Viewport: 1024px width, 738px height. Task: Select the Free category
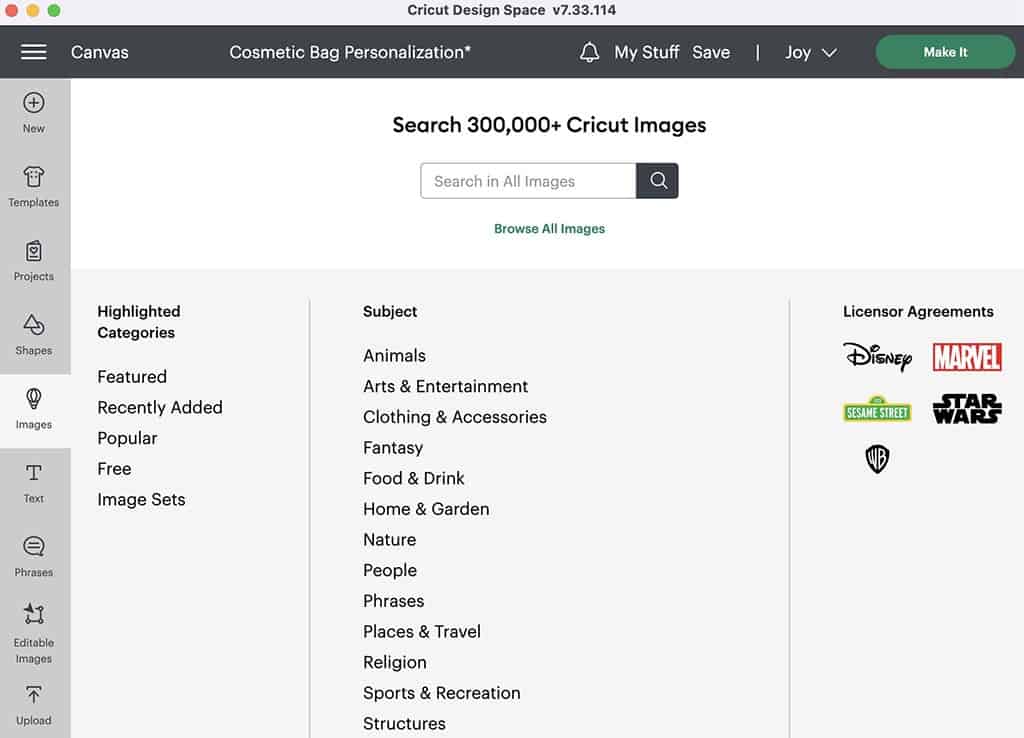(x=114, y=469)
